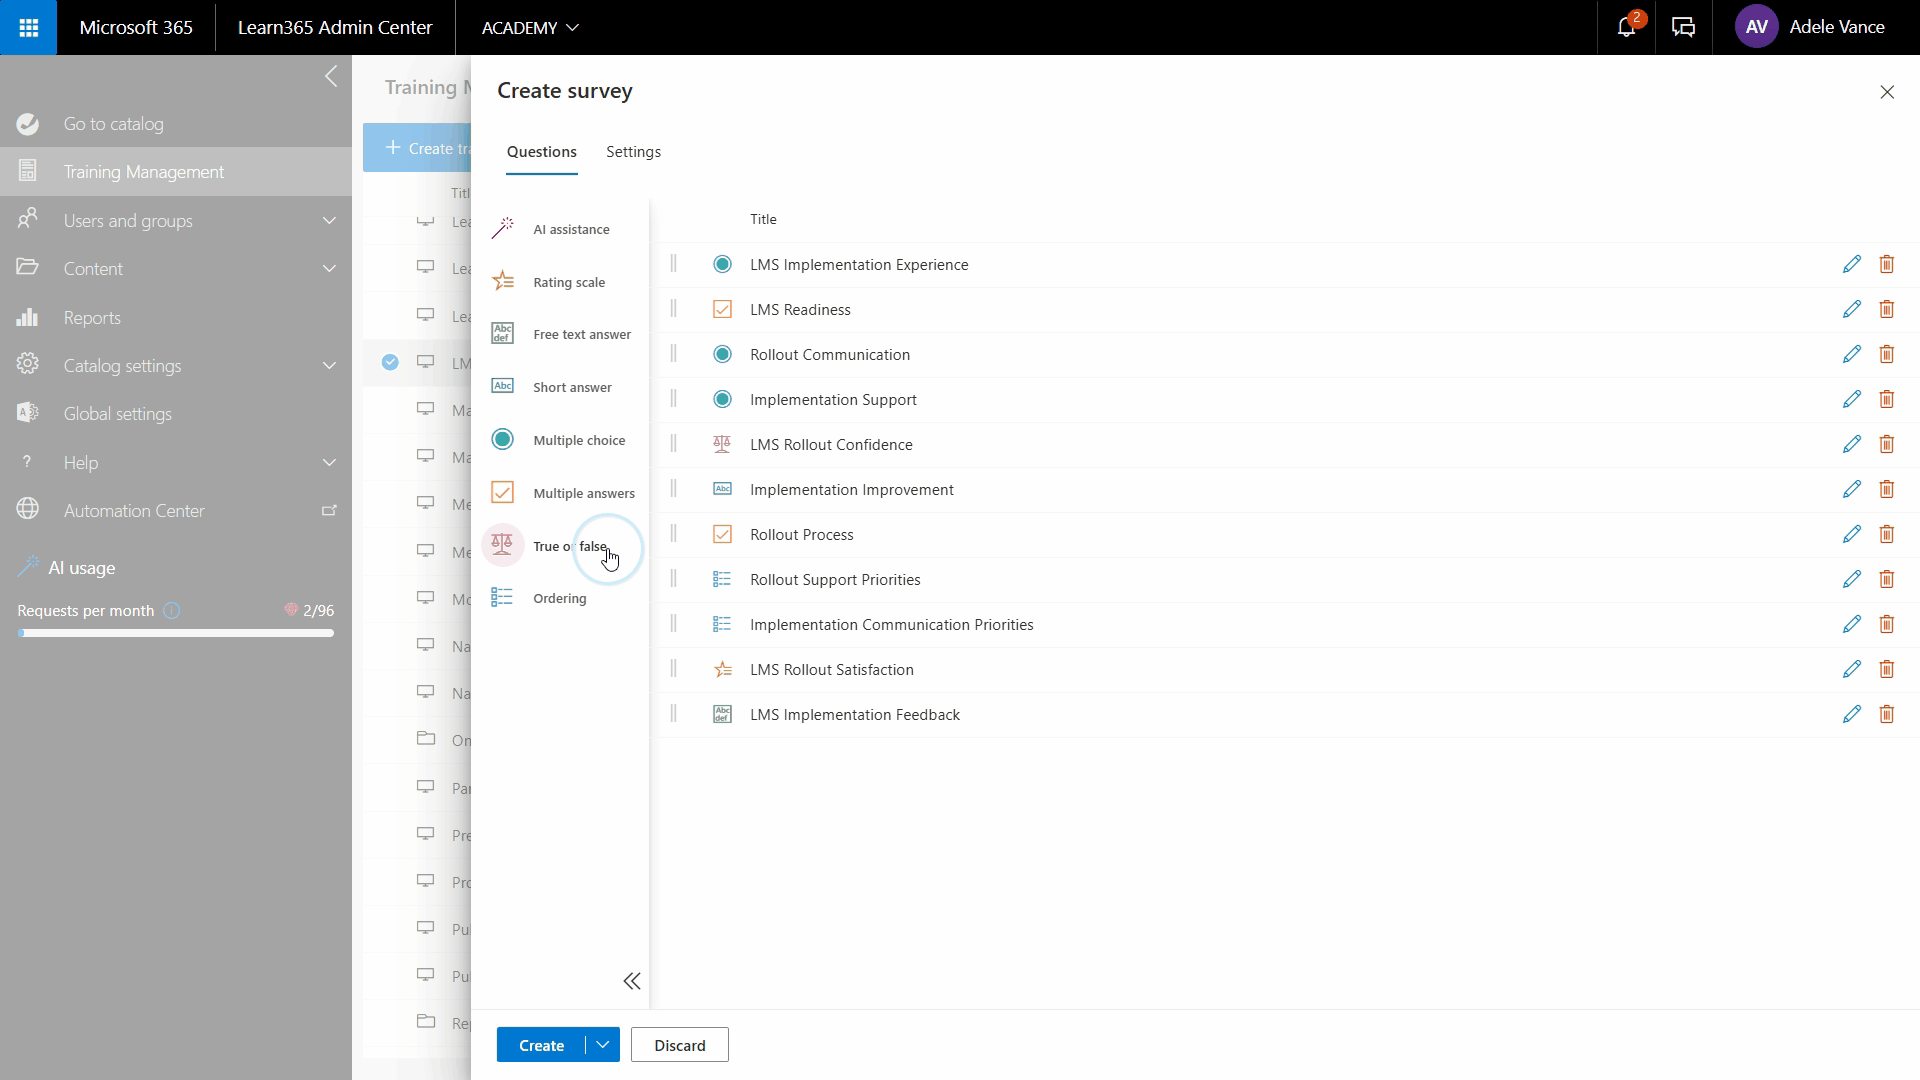
Task: Delete the LMS Implementation Feedback question
Action: pos(1887,714)
